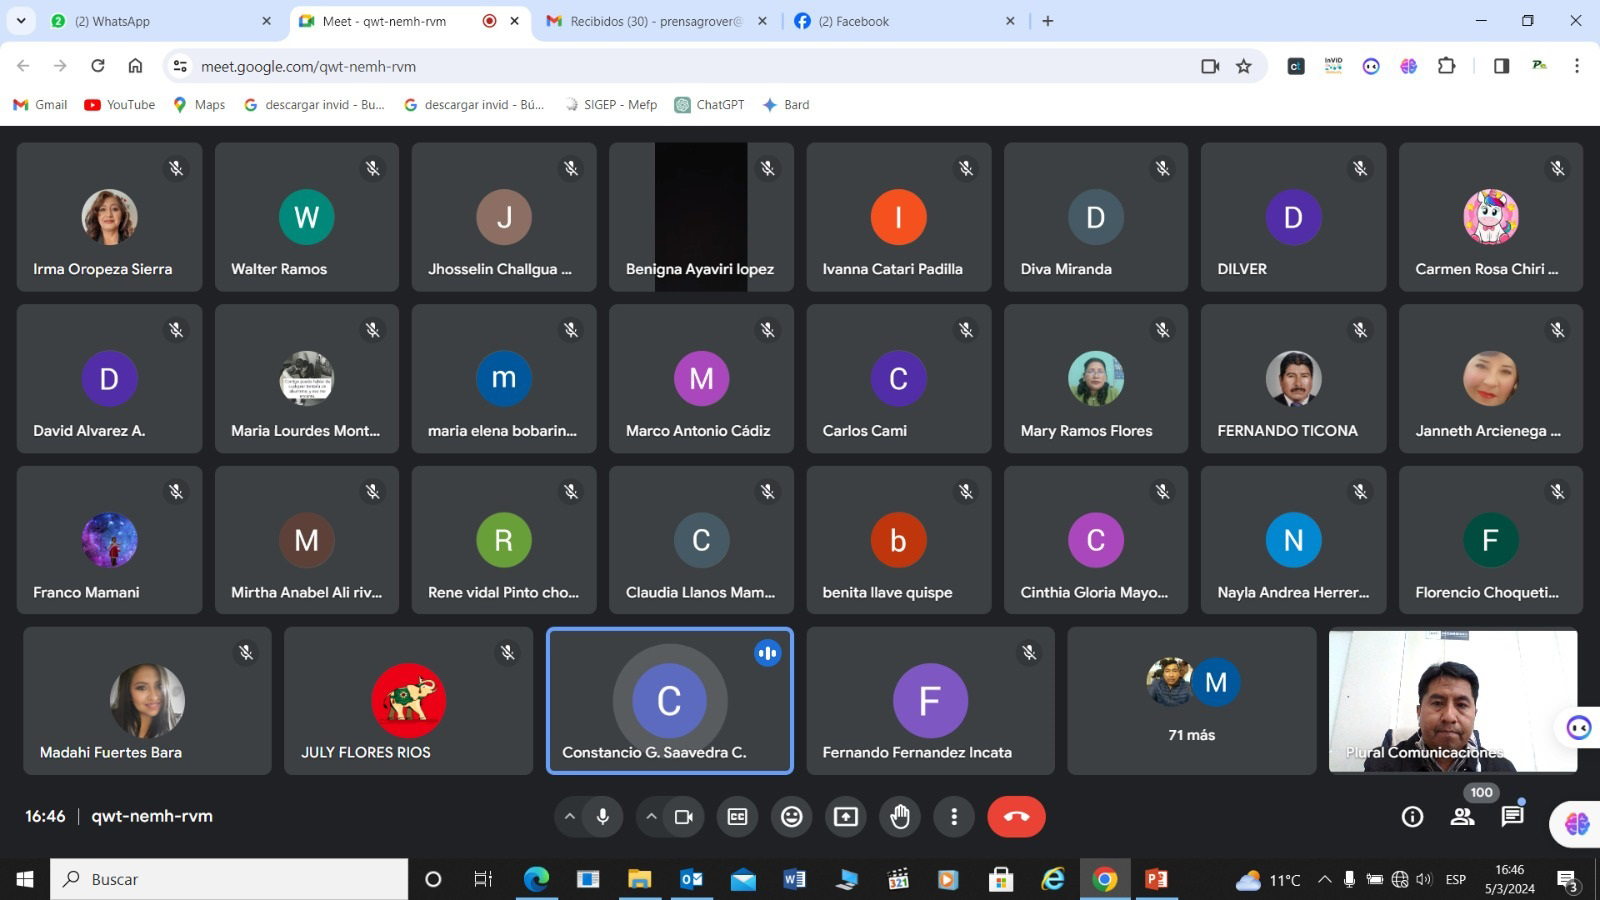1600x900 pixels.
Task: Click the present screen icon
Action: click(x=846, y=817)
